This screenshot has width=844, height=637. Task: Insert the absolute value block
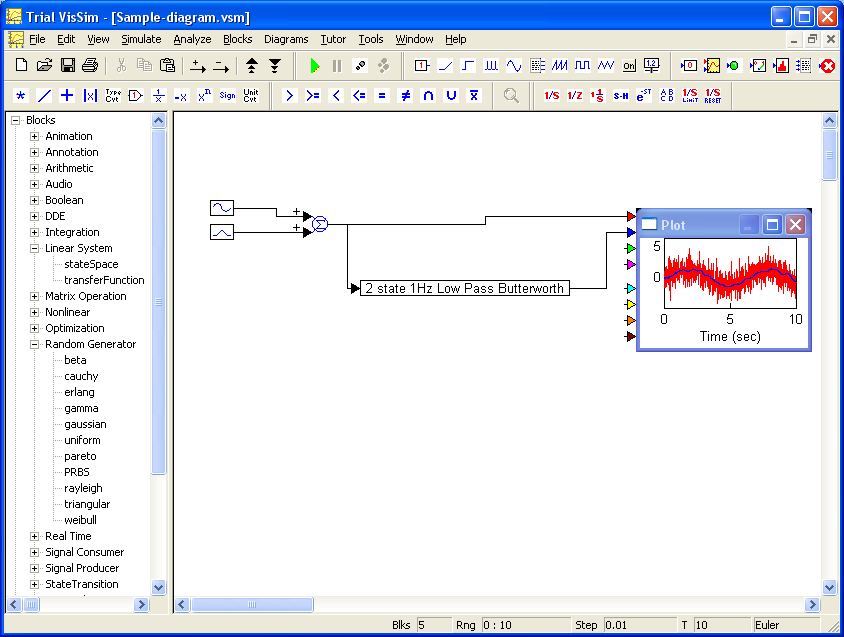90,96
